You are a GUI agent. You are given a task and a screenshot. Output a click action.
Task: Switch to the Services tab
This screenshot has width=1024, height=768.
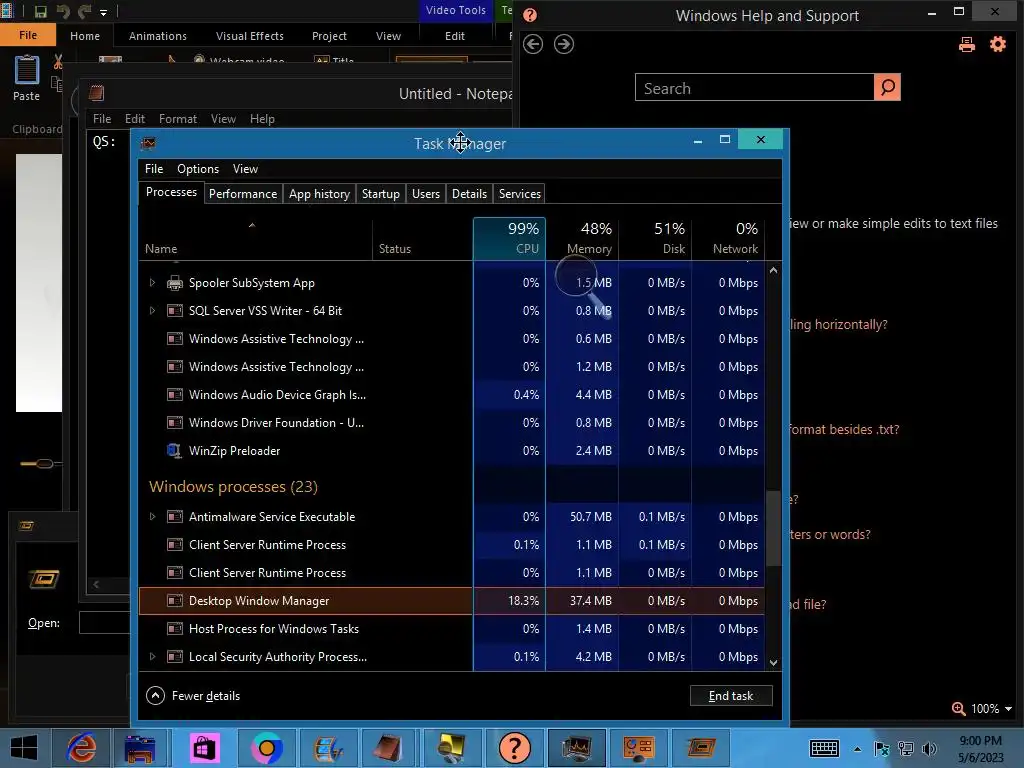tap(520, 194)
